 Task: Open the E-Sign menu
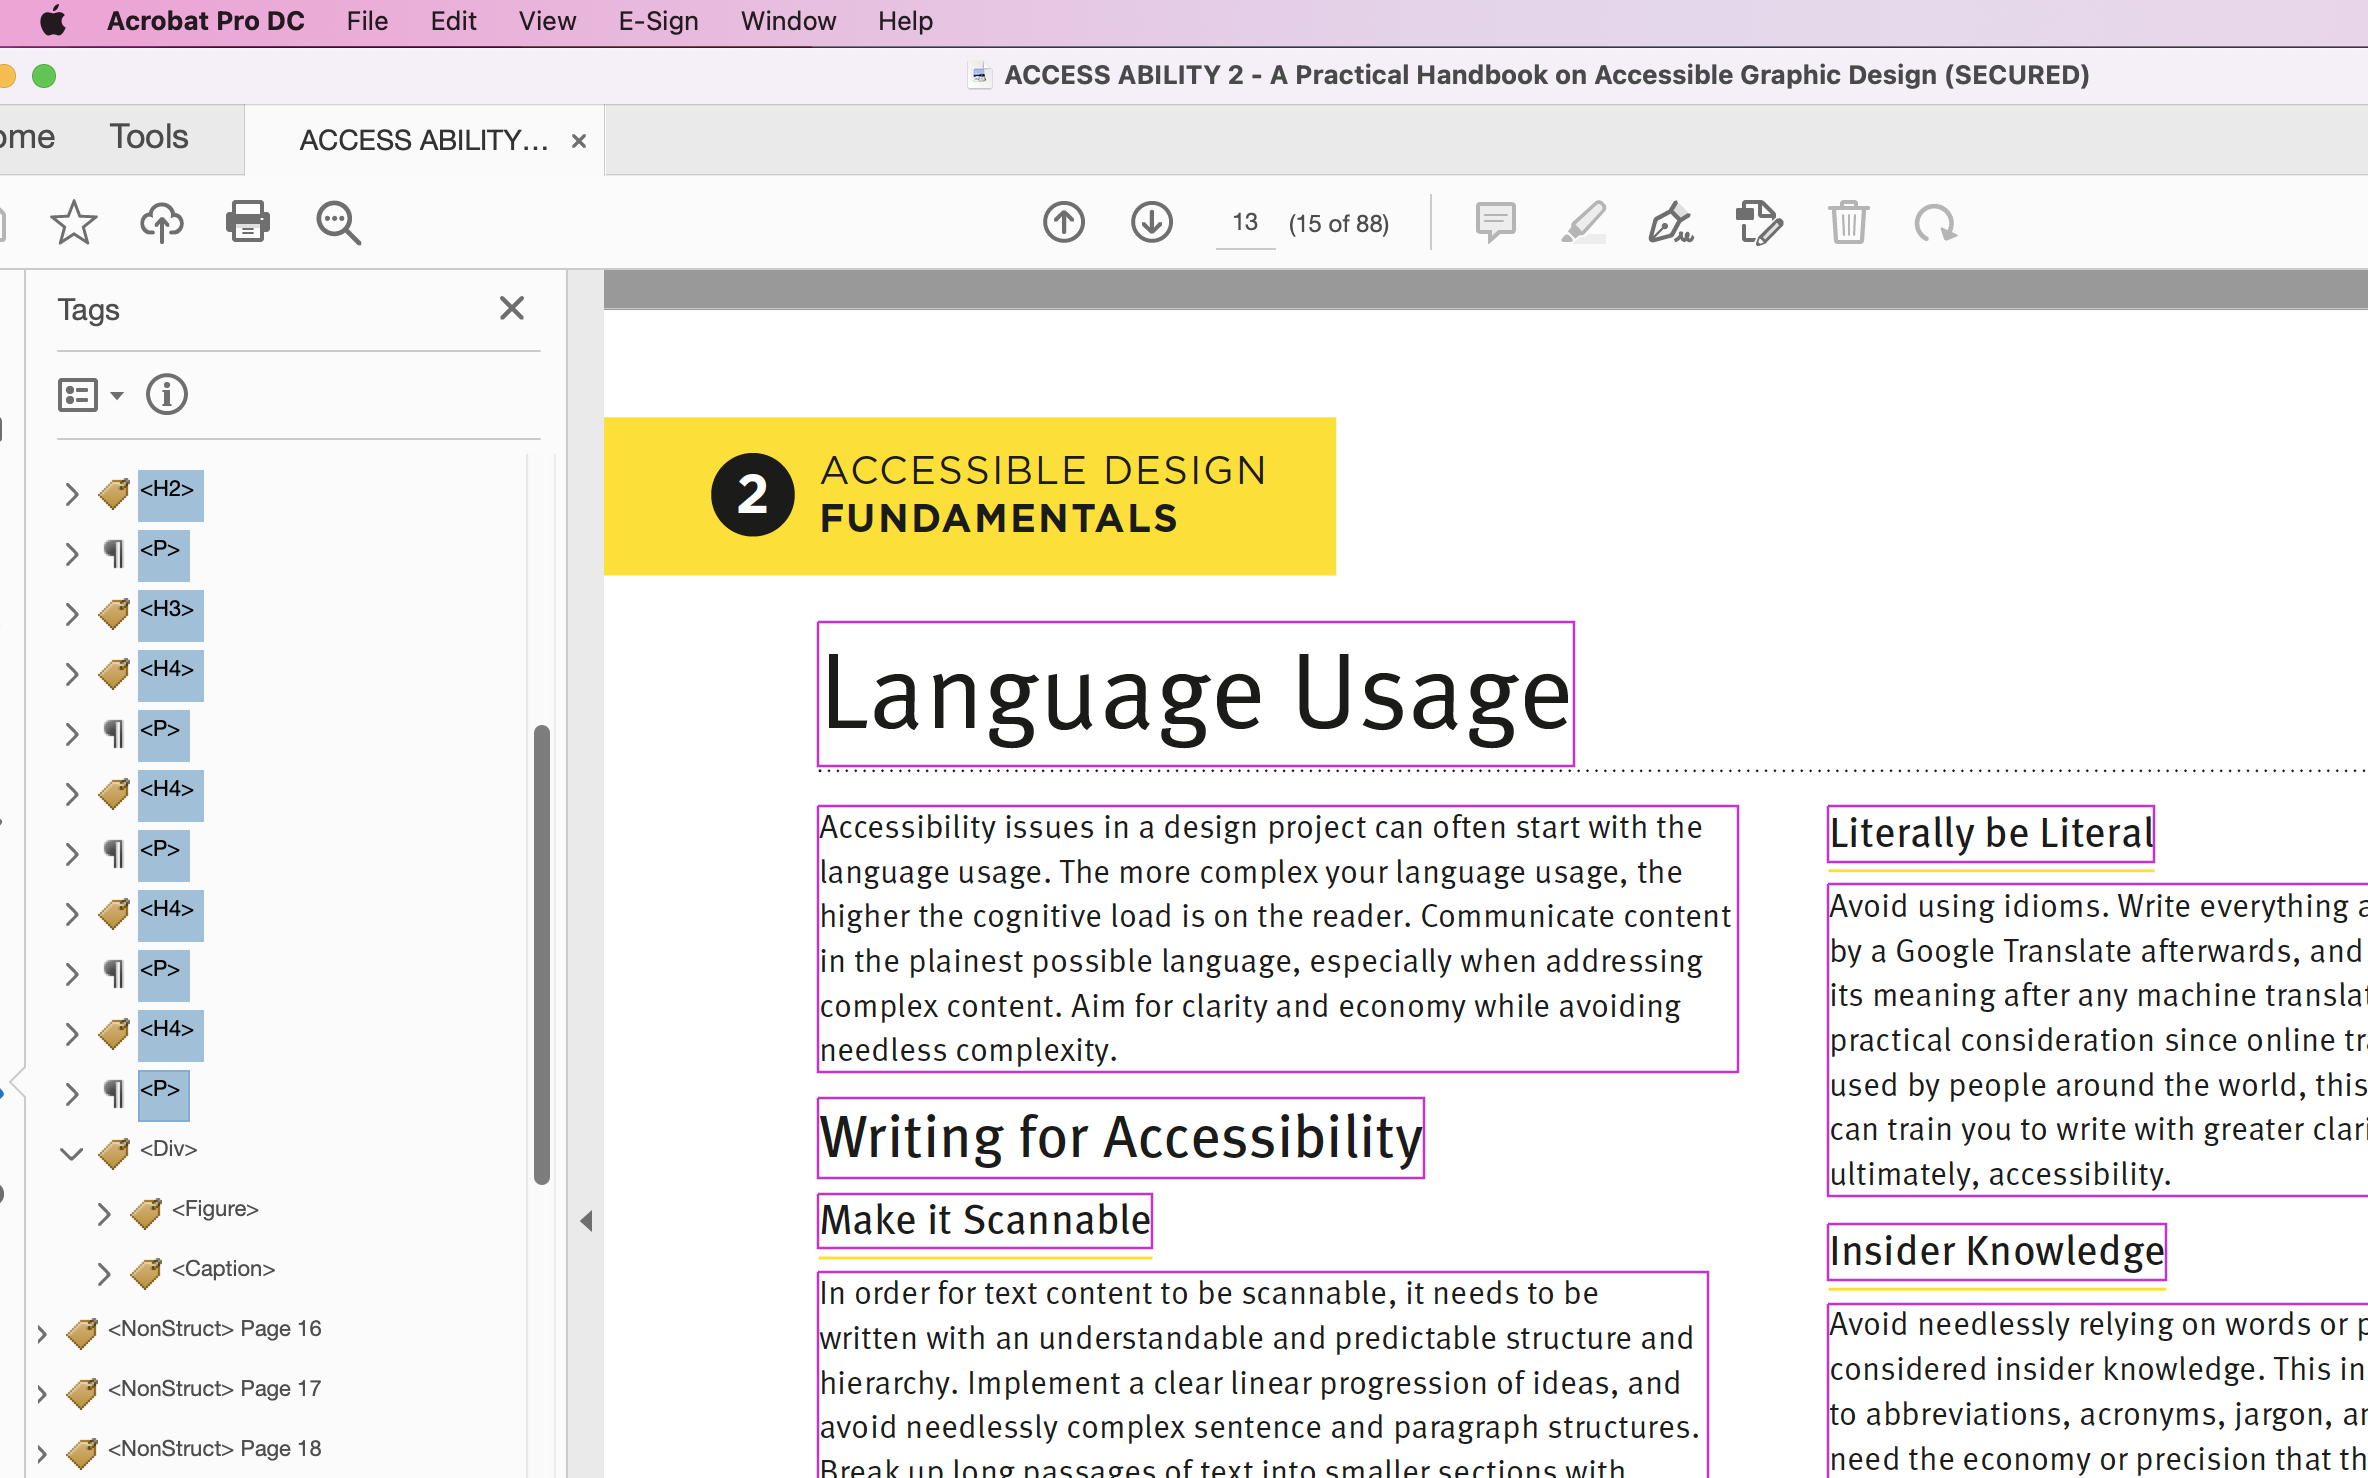(658, 21)
